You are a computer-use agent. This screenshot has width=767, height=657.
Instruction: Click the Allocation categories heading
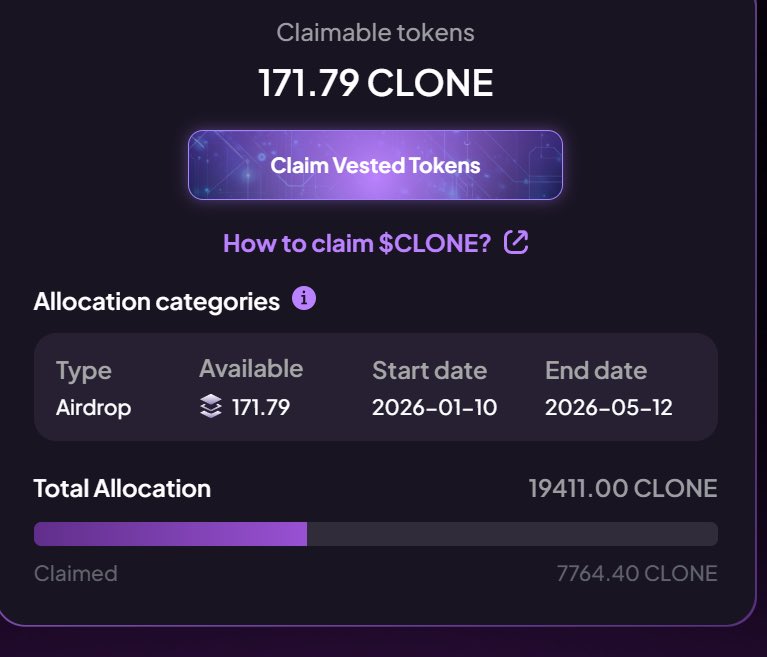(157, 301)
